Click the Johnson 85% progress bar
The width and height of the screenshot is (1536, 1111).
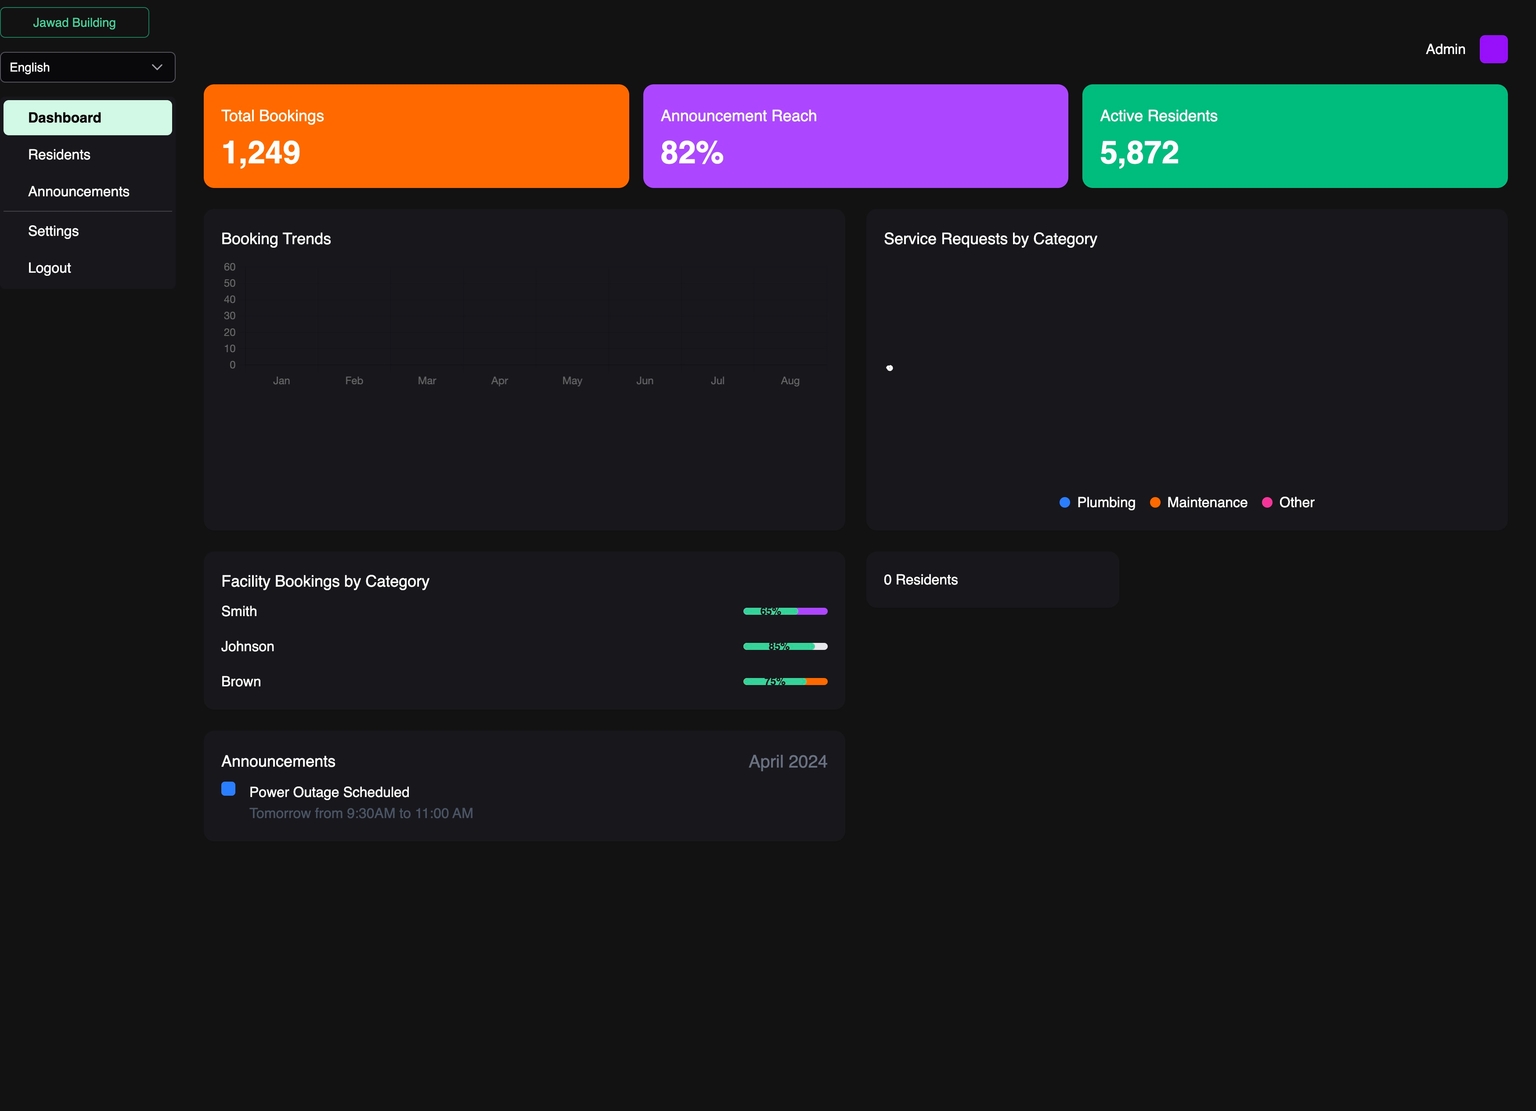coord(785,647)
